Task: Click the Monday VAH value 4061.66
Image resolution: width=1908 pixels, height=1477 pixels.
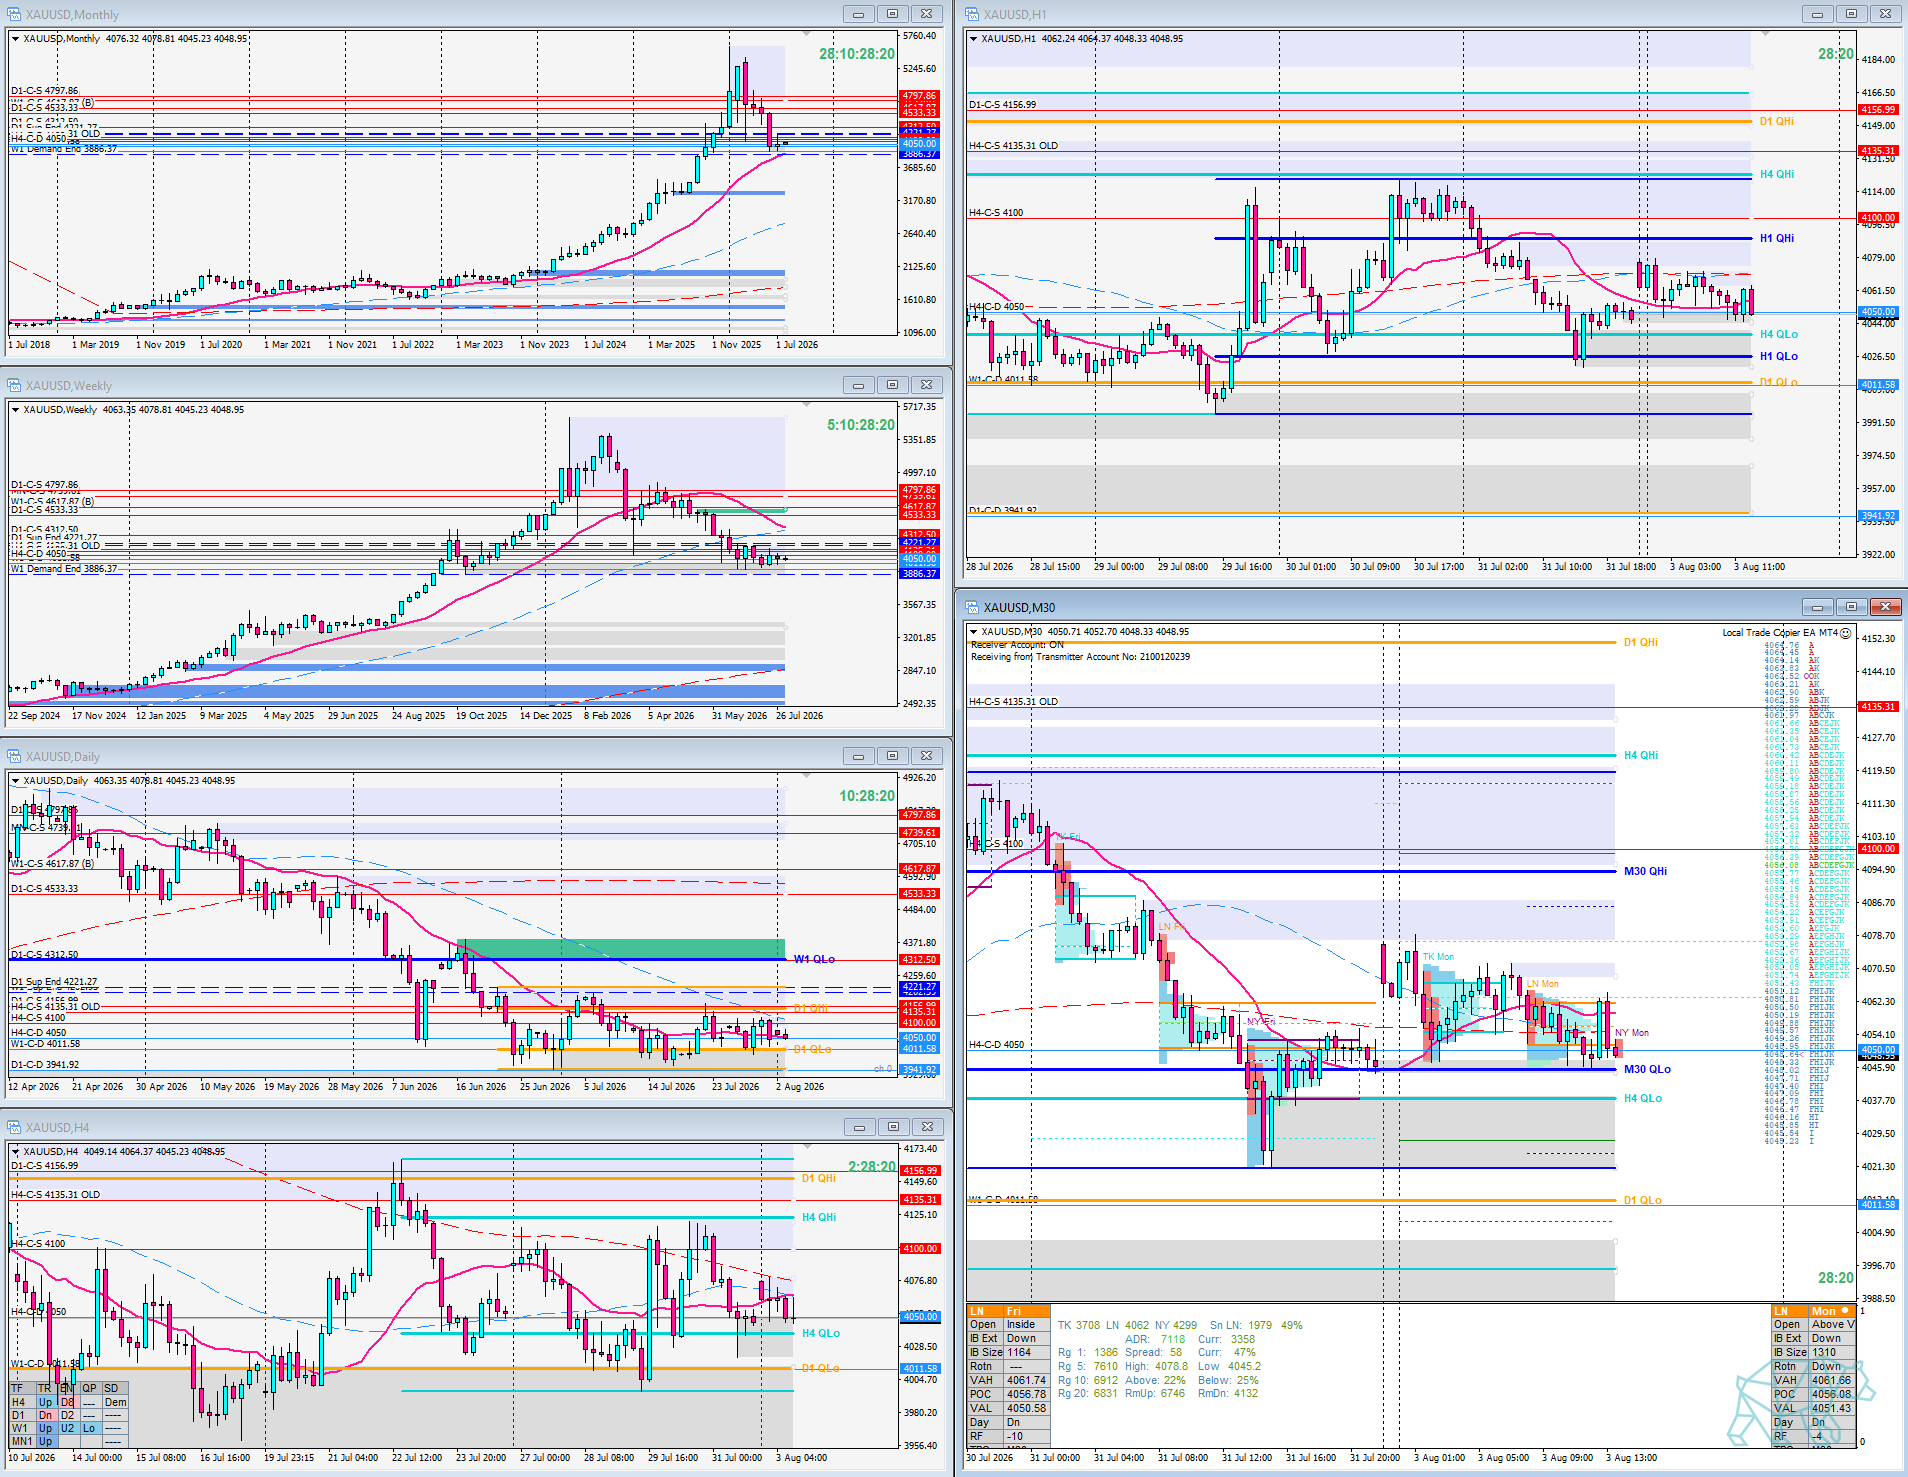Action: (x=1831, y=1380)
